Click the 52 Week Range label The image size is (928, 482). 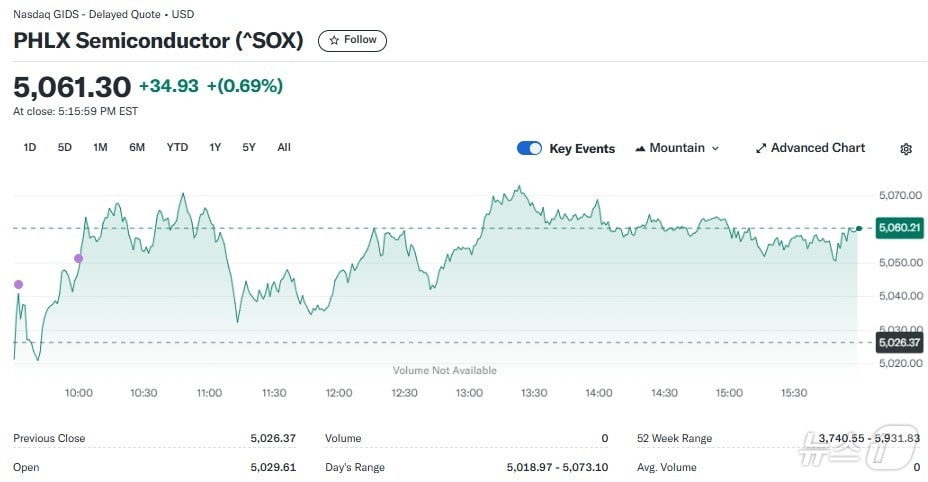click(674, 439)
